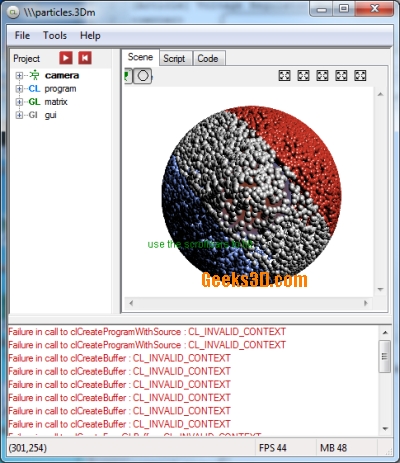
Task: Click scene viewport scroll down arrow
Action: (380, 289)
